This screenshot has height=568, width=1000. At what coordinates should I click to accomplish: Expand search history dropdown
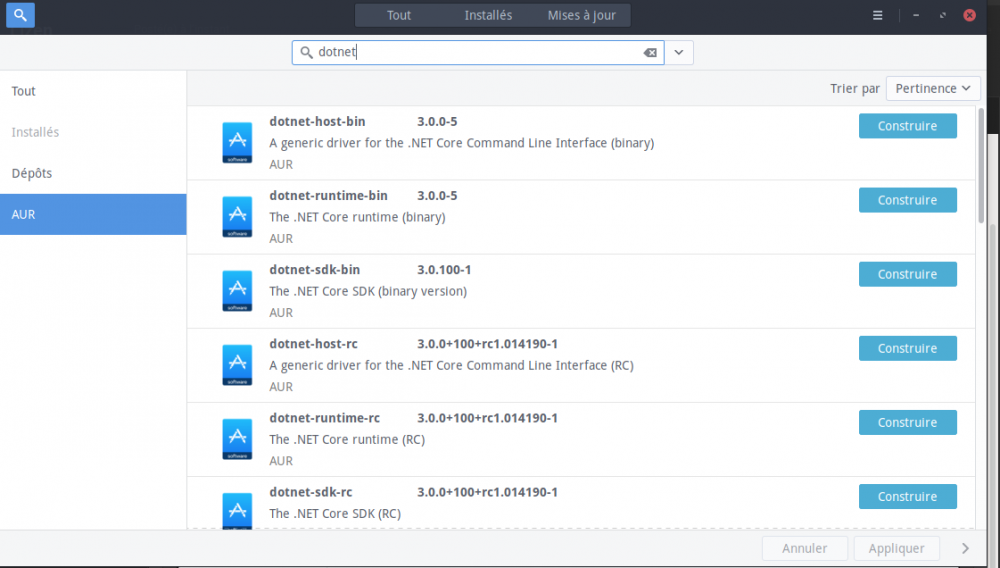click(679, 53)
